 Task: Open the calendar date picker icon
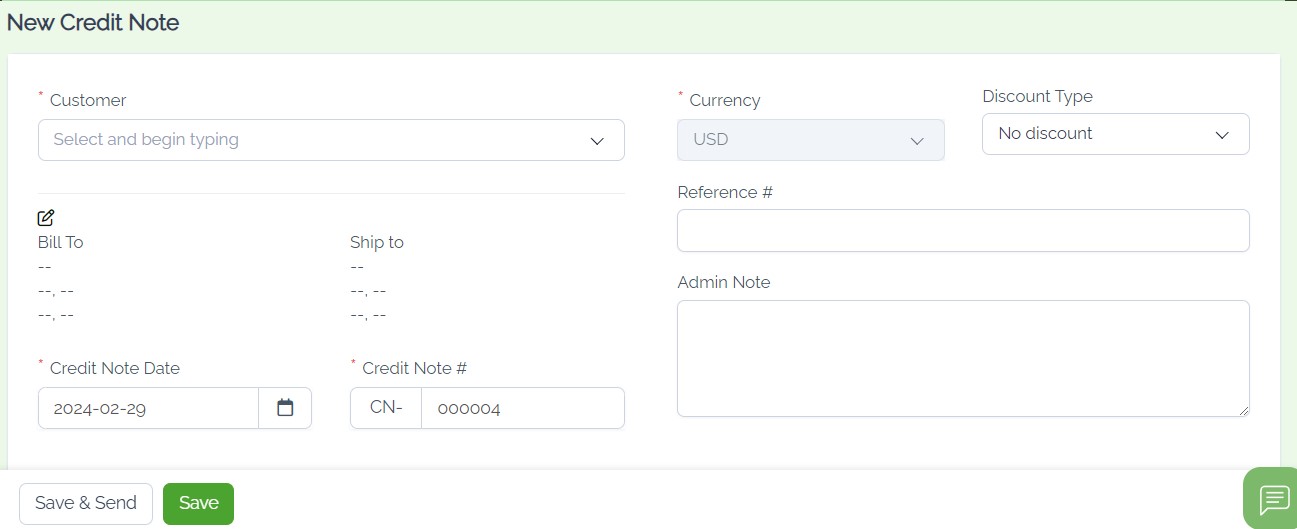coord(285,408)
